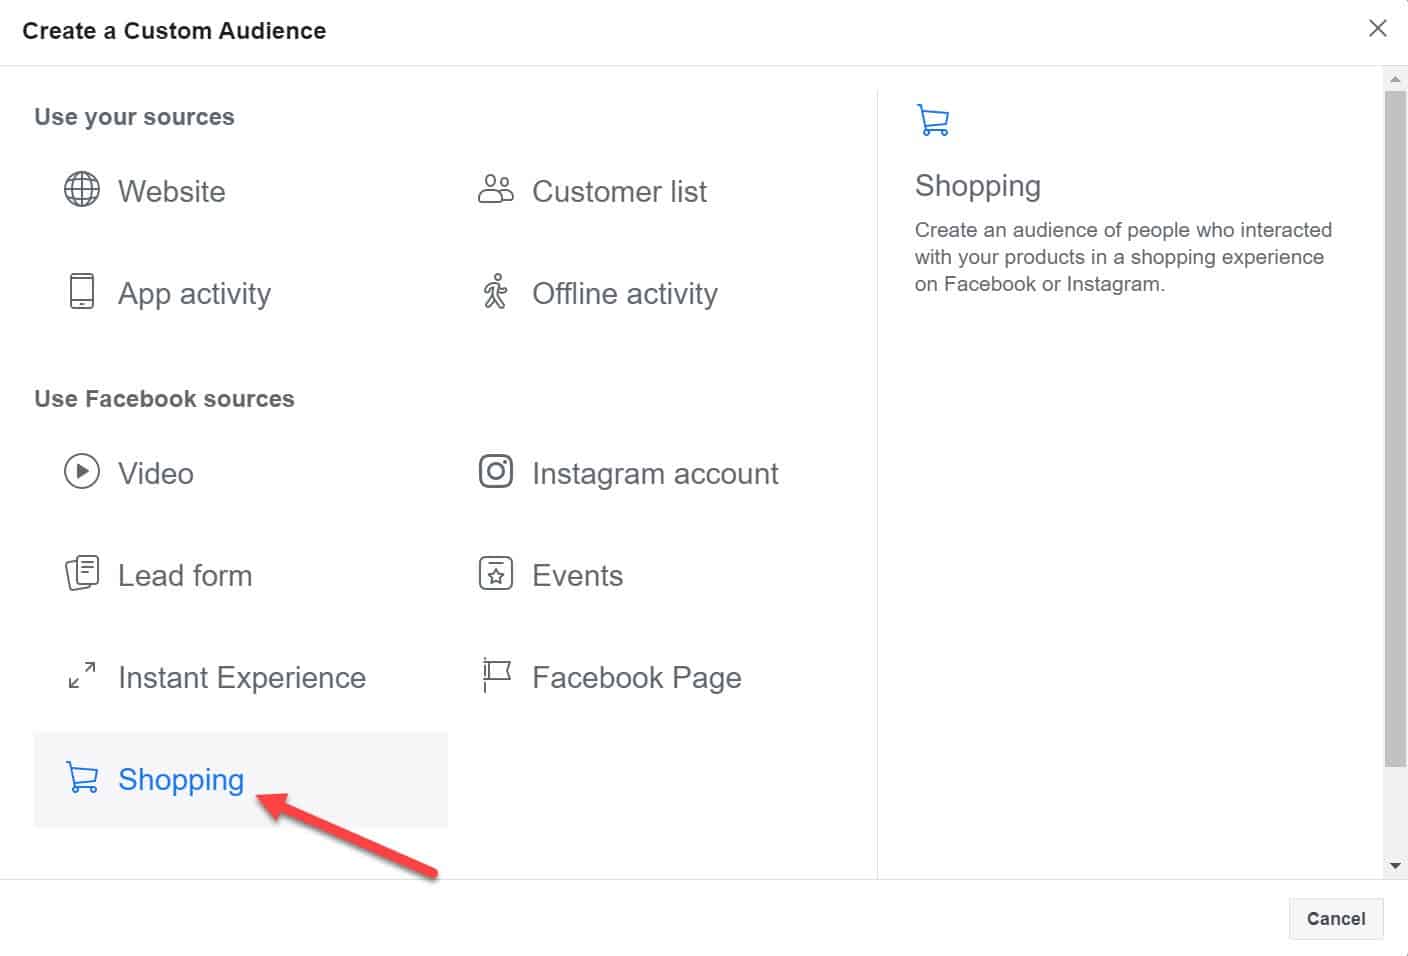
Task: Close the Create a Custom Audience dialog
Action: 1377,28
